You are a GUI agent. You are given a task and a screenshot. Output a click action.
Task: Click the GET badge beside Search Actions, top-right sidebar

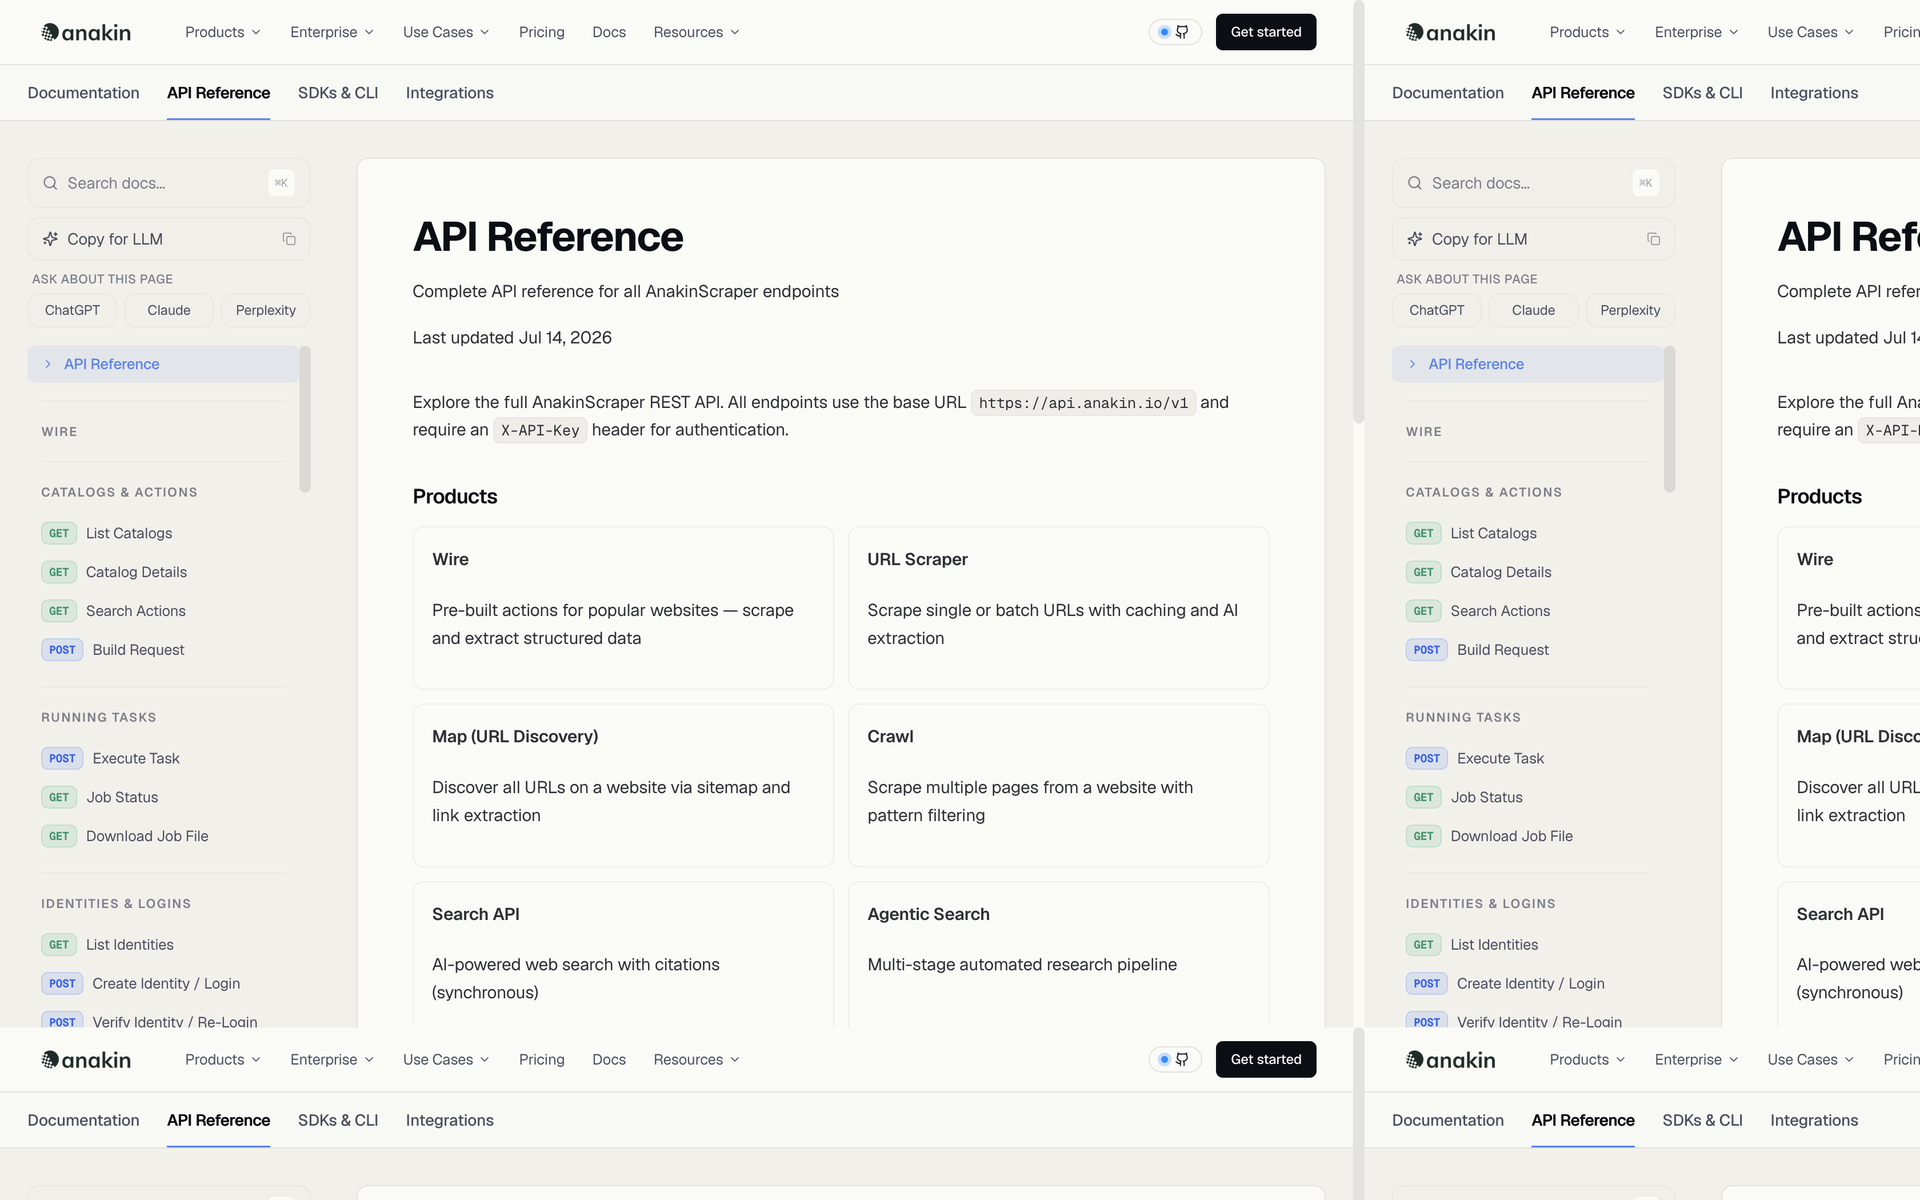pos(1423,611)
